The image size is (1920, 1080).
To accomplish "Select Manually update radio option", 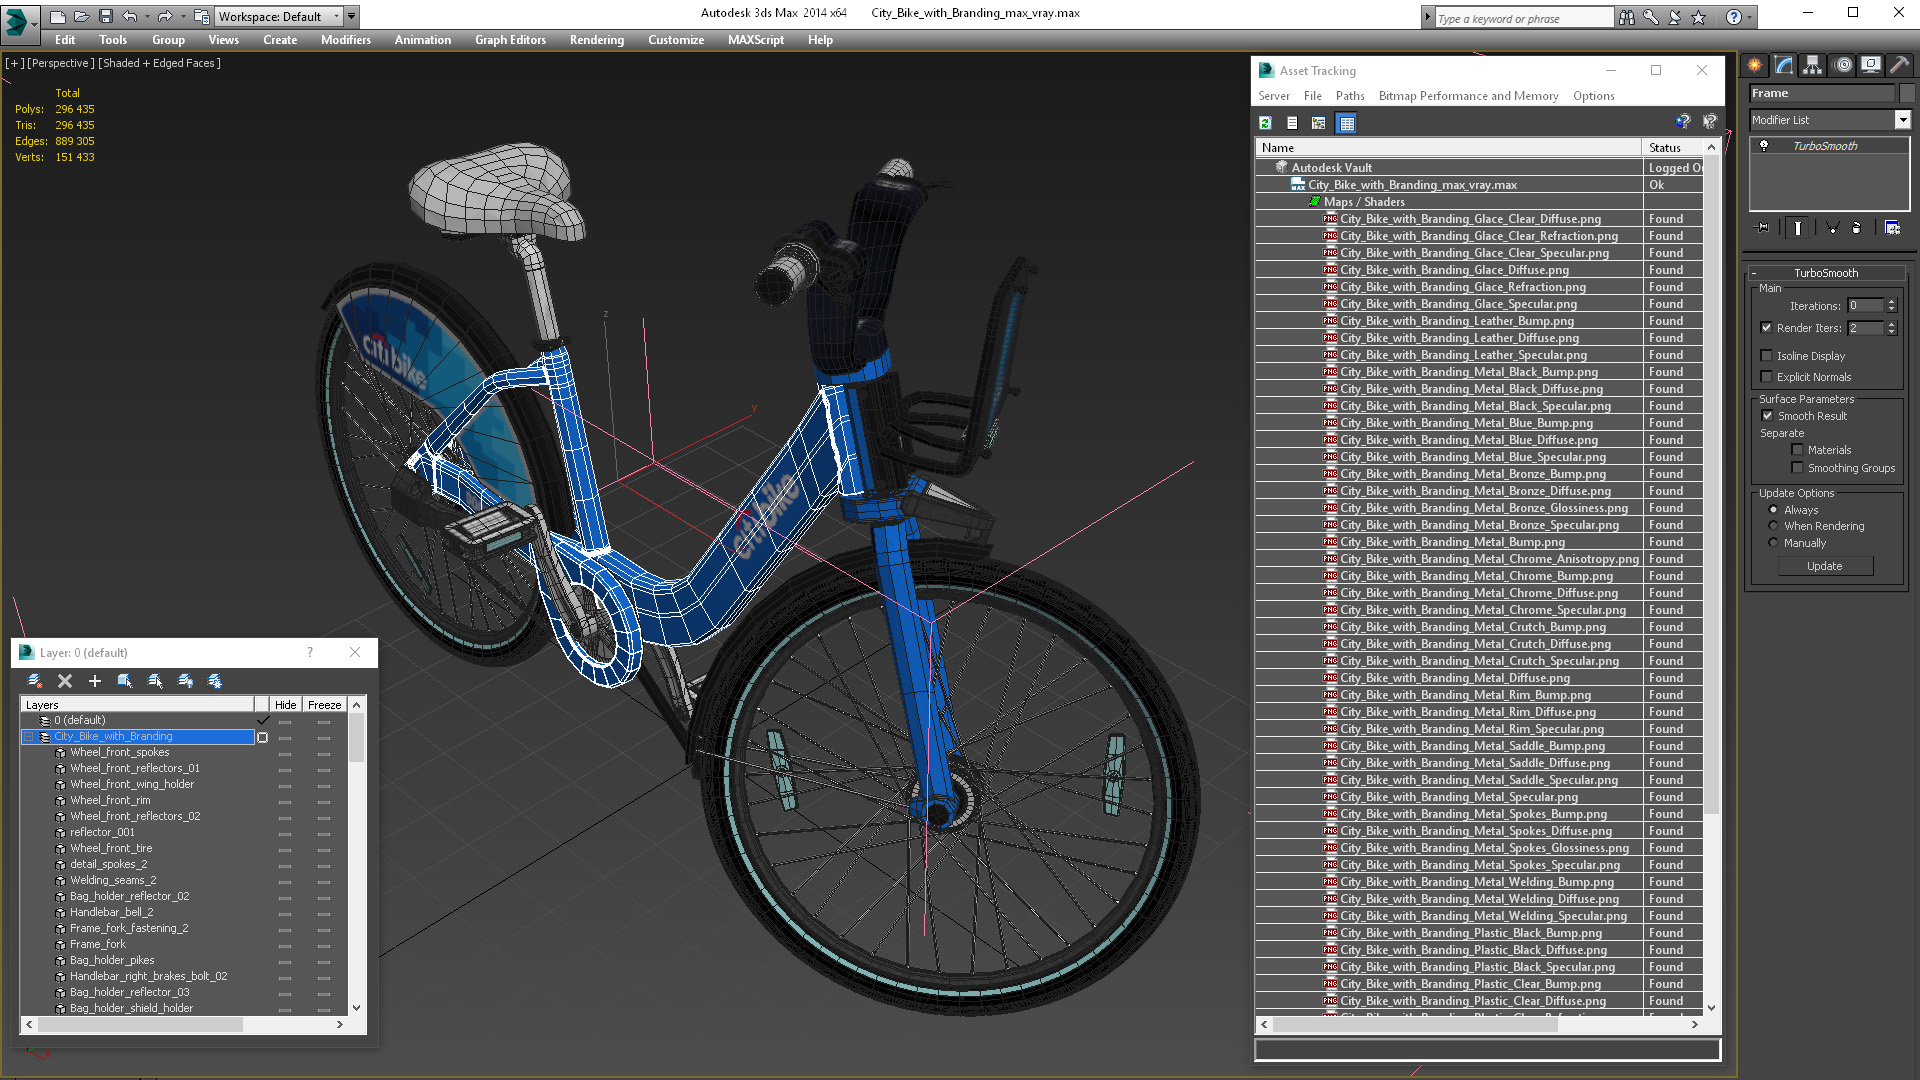I will point(1774,543).
